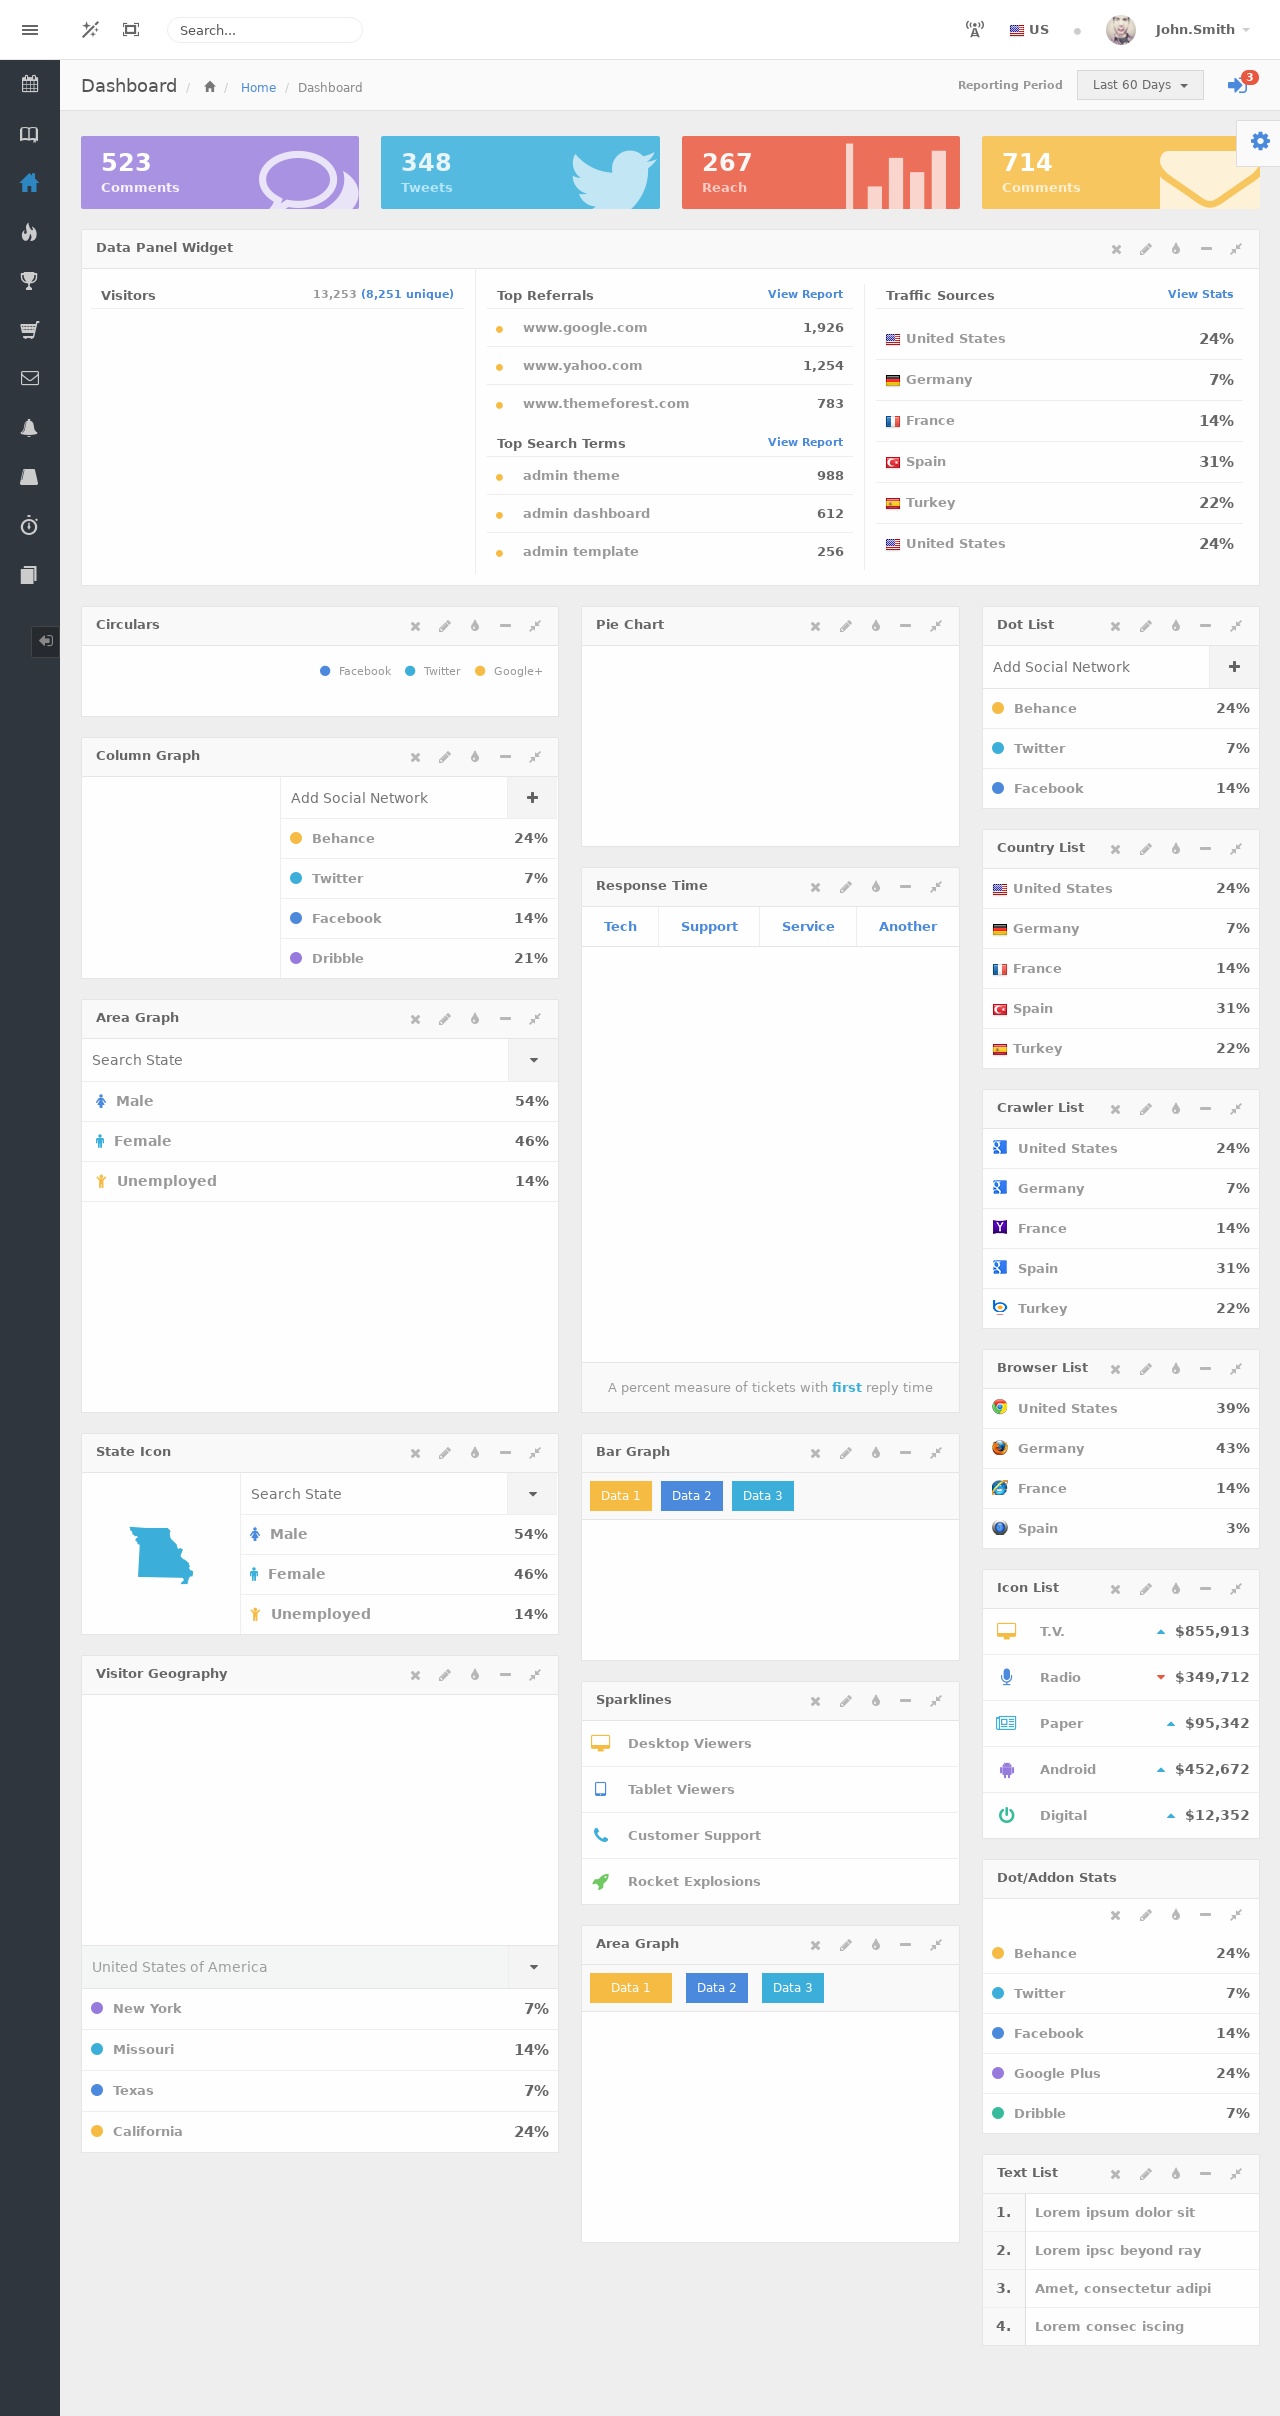Screen dimensions: 1280x2416
Task: Click the envelope mail sidebar icon
Action: [30, 378]
